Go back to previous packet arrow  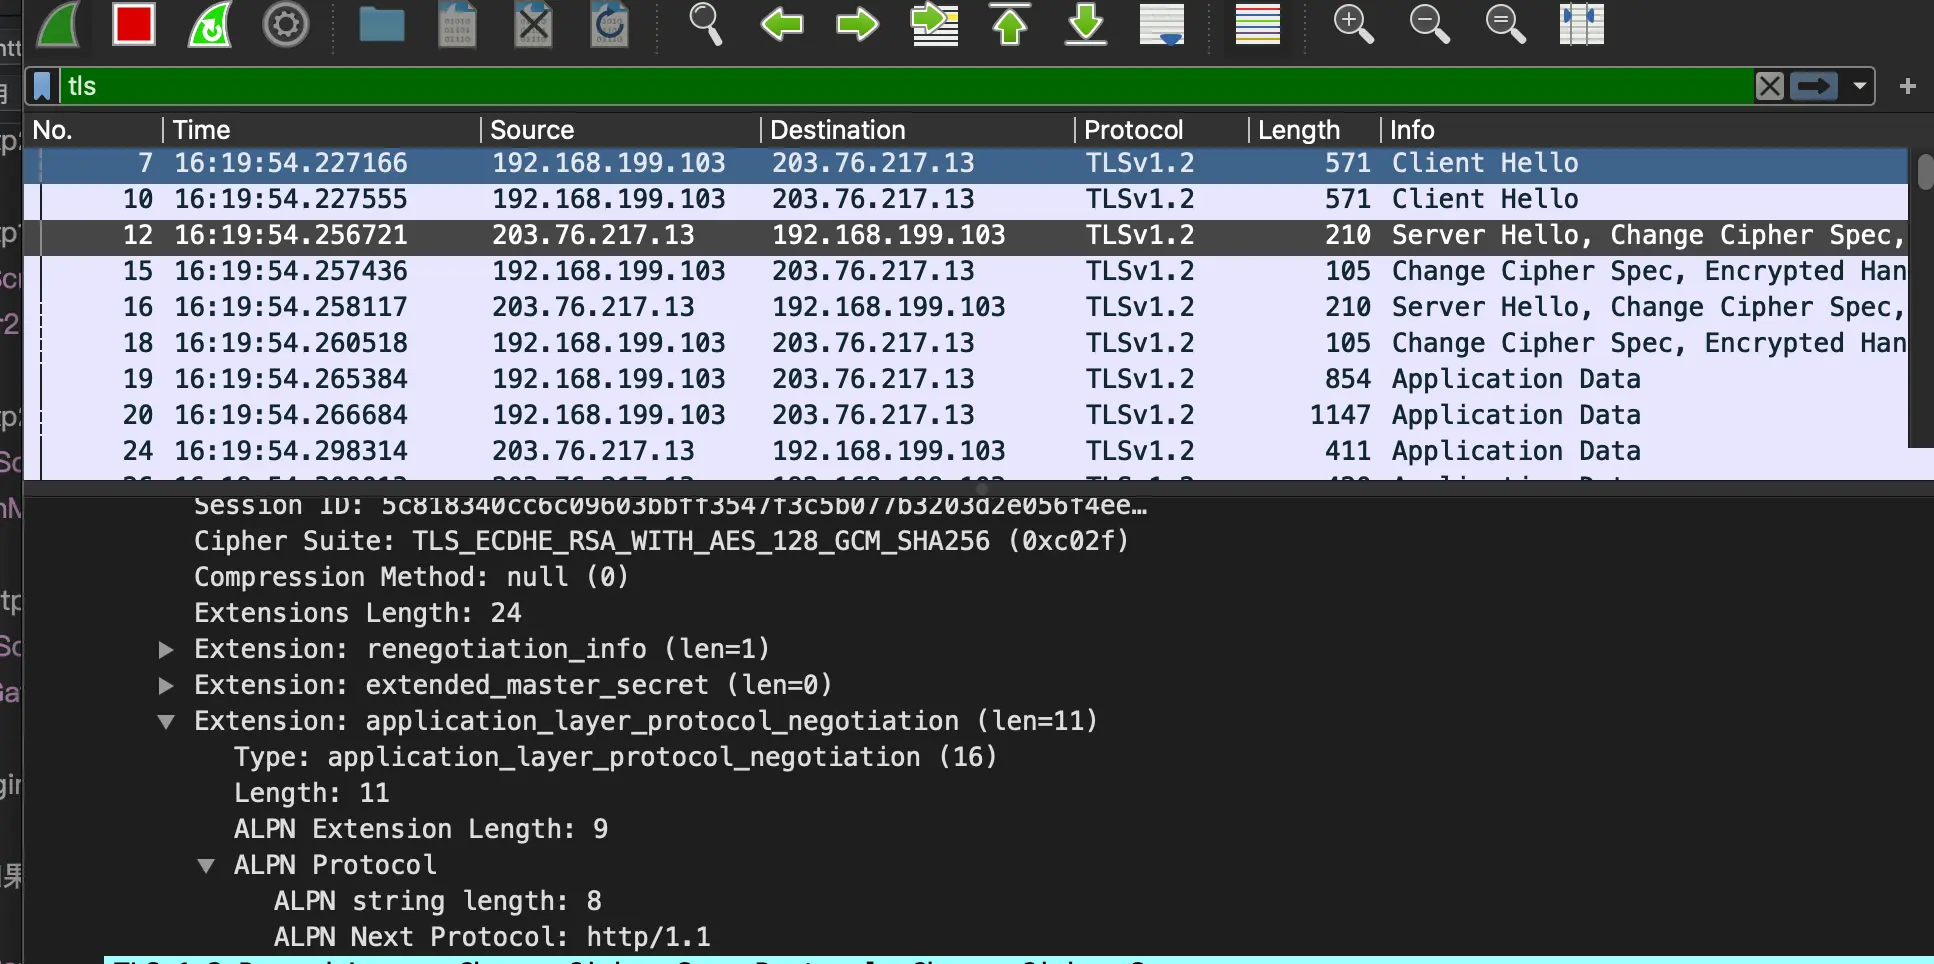tap(782, 24)
